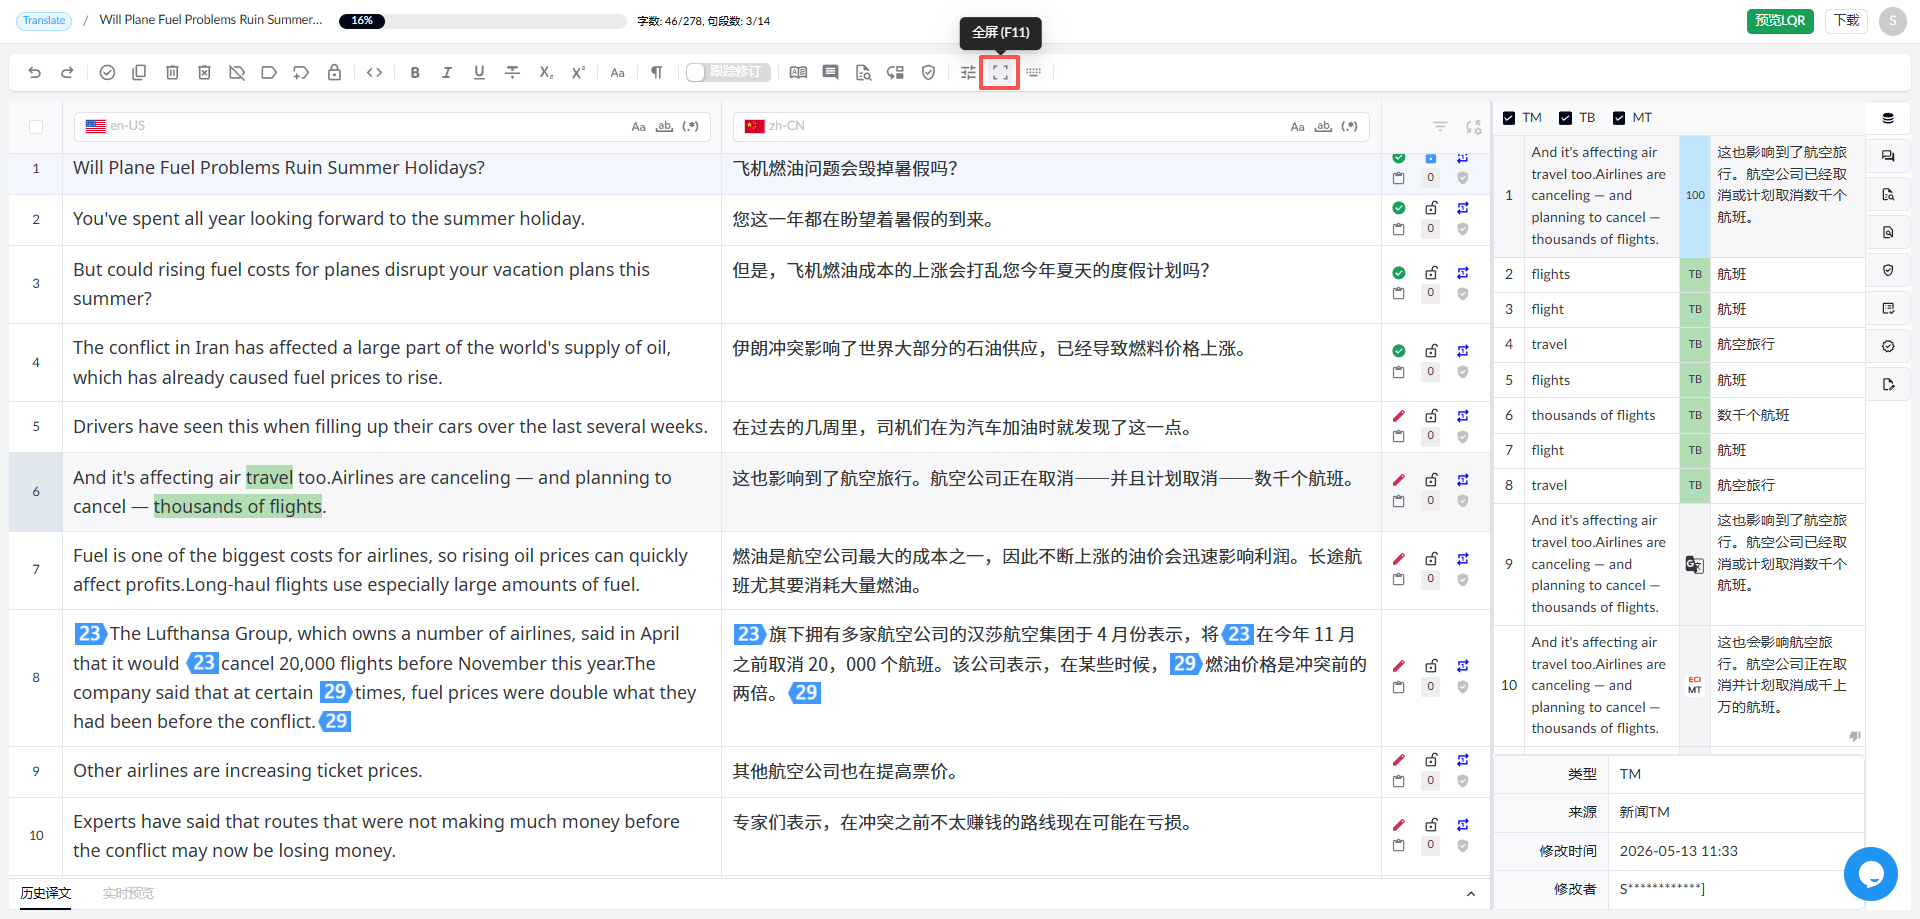Click the undo arrow in the toolbar
1920x919 pixels.
pyautogui.click(x=35, y=72)
